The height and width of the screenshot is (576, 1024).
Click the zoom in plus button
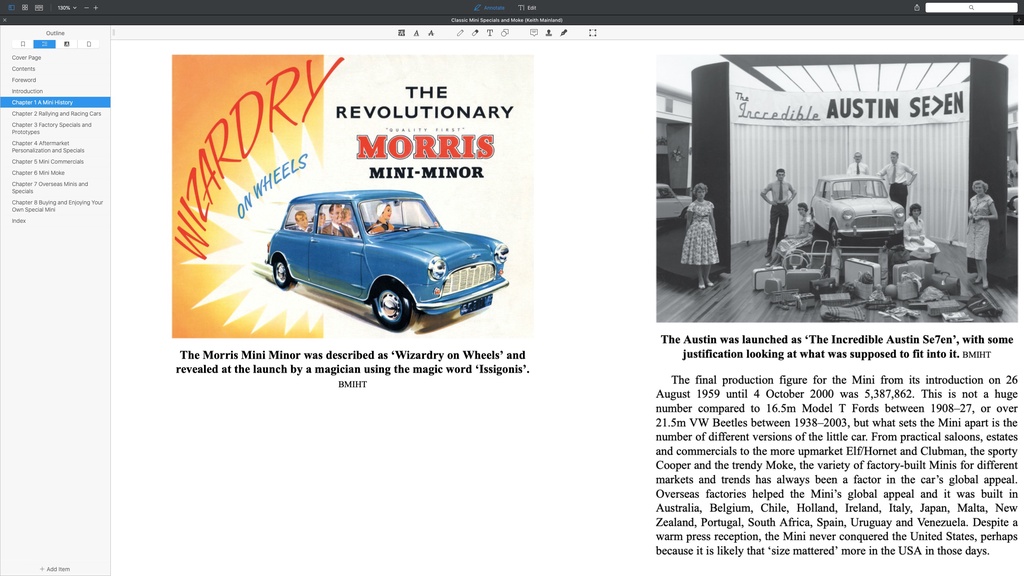(96, 7)
